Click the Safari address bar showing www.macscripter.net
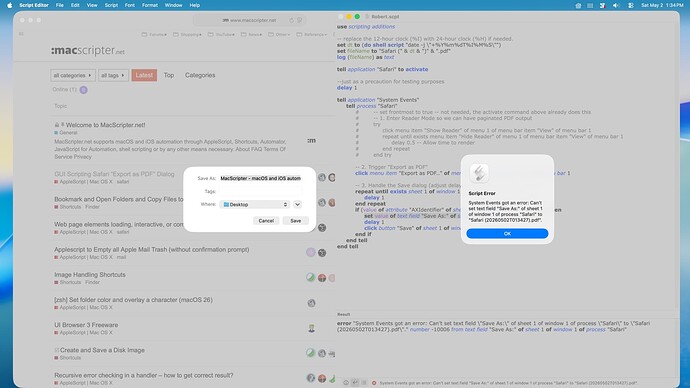 pos(250,20)
